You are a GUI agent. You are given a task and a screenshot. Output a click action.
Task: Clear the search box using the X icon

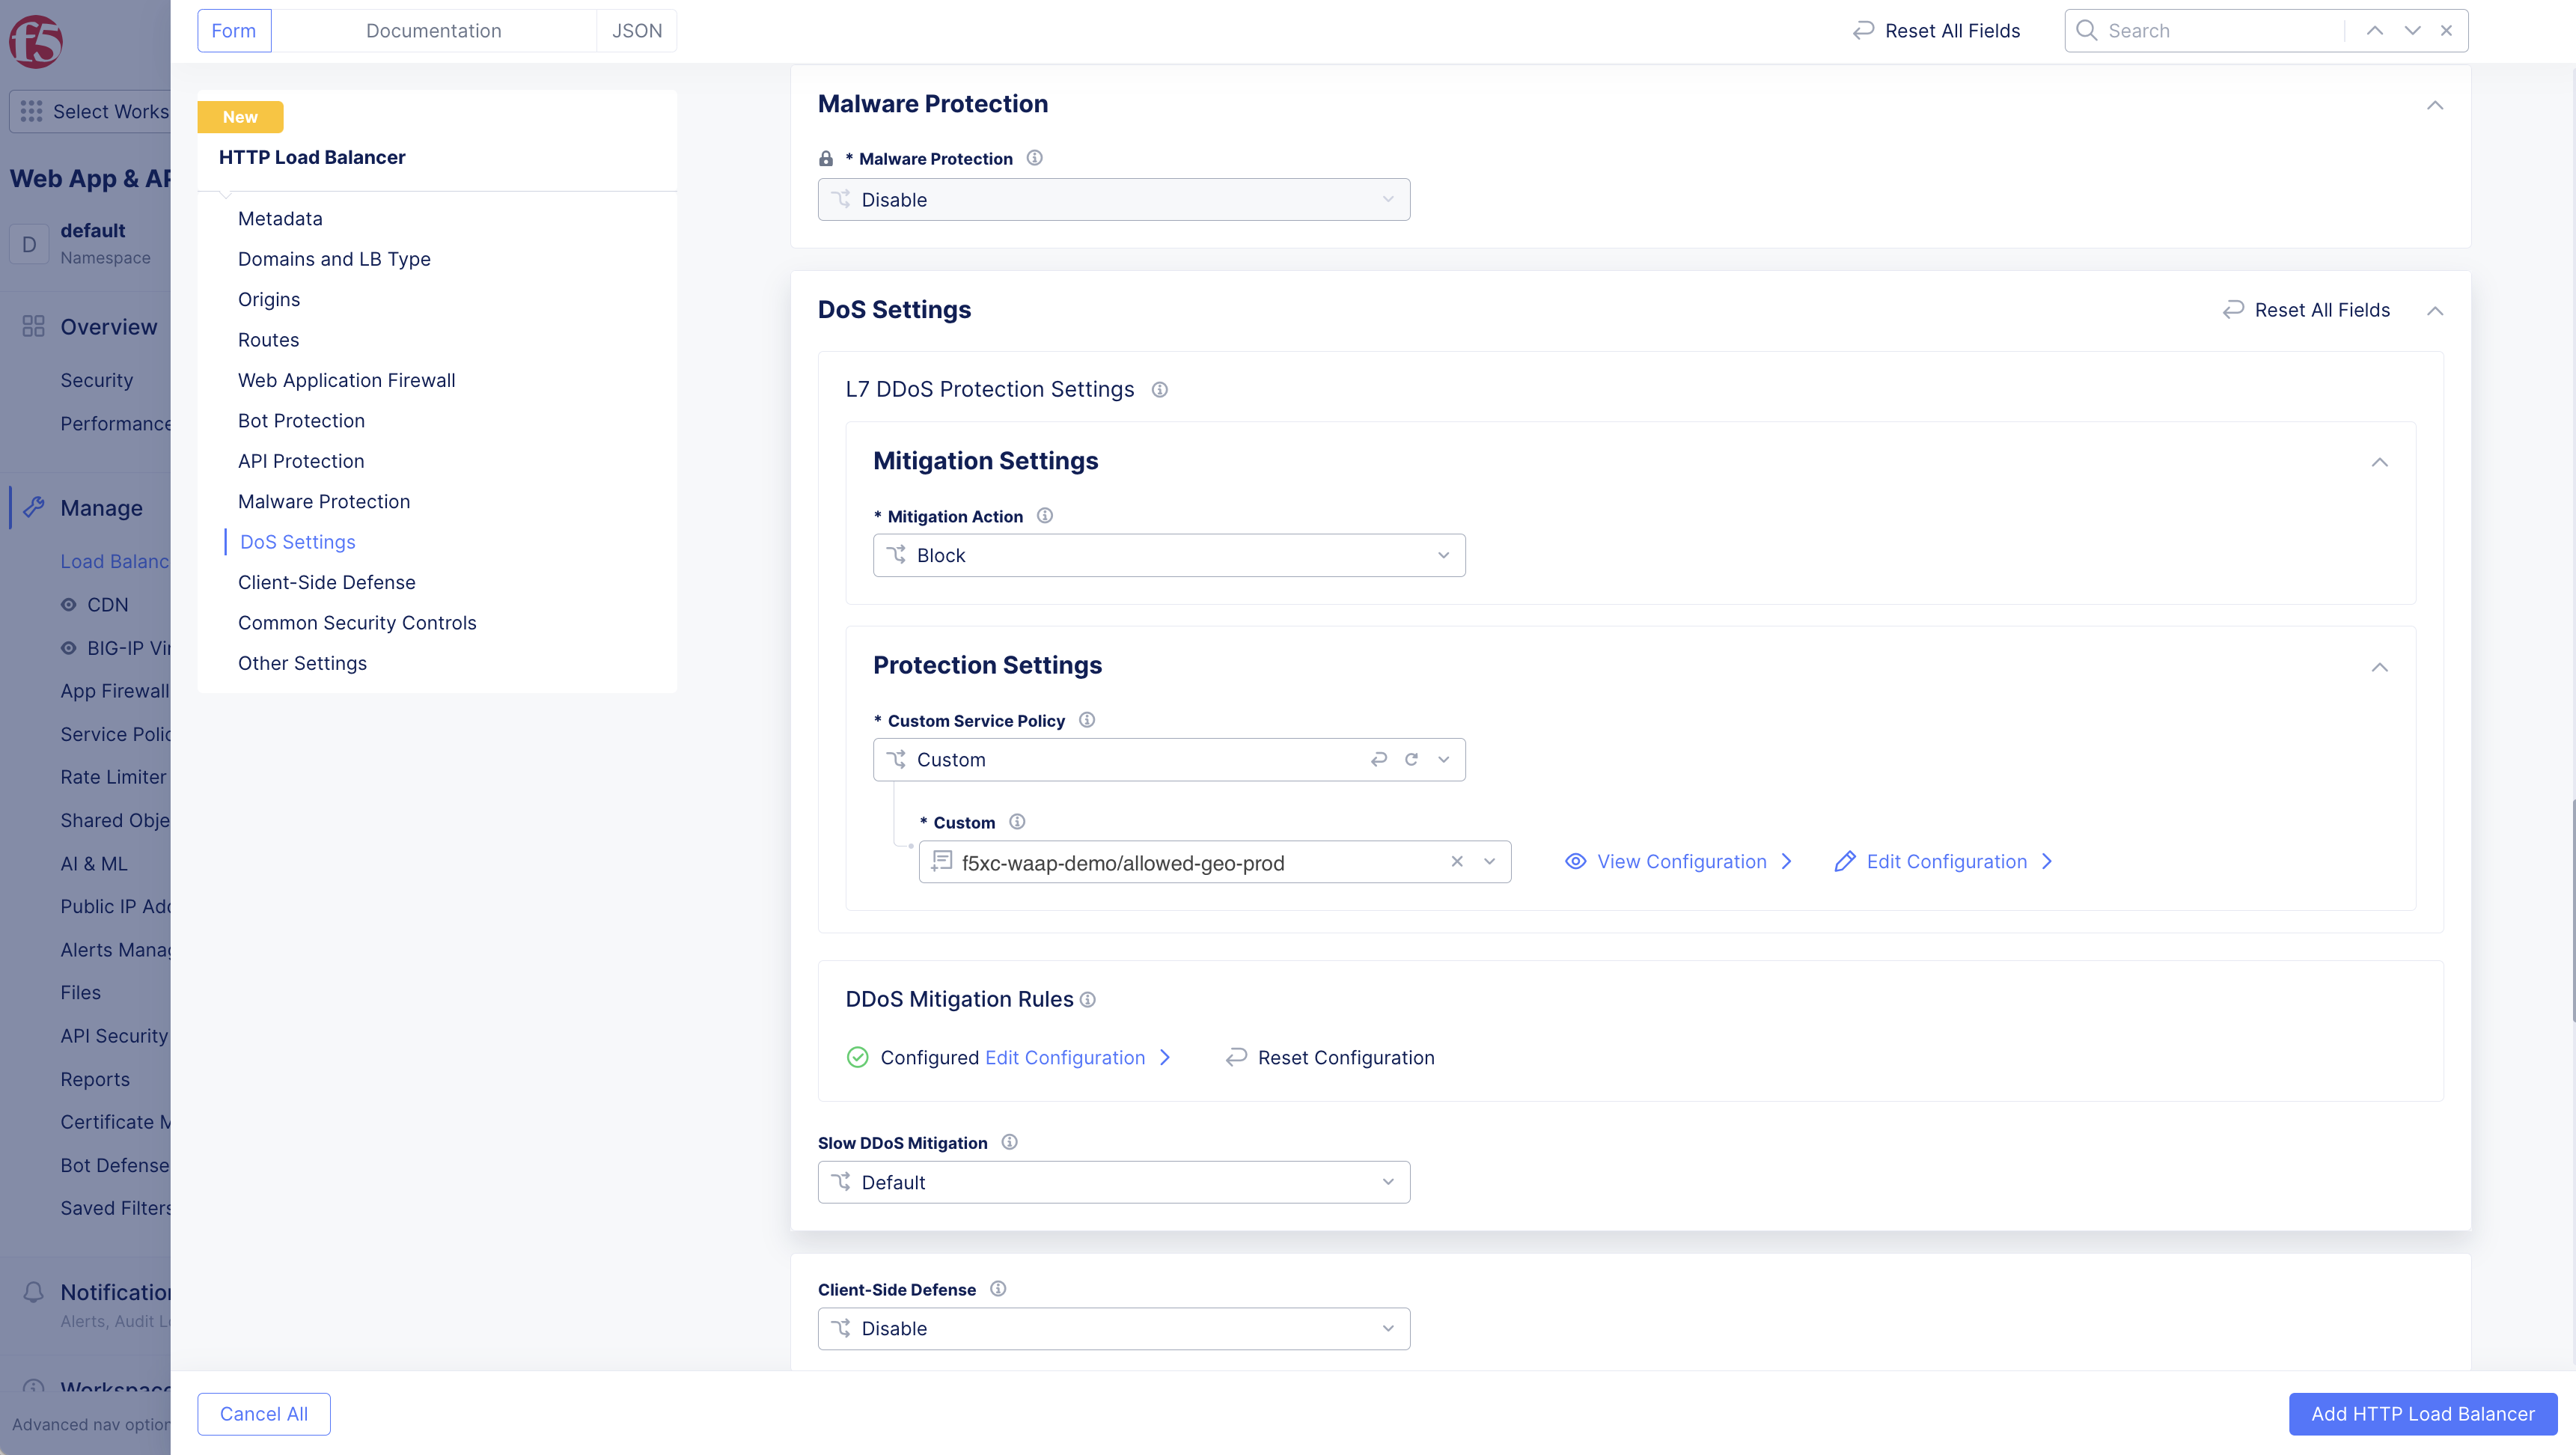[2447, 30]
